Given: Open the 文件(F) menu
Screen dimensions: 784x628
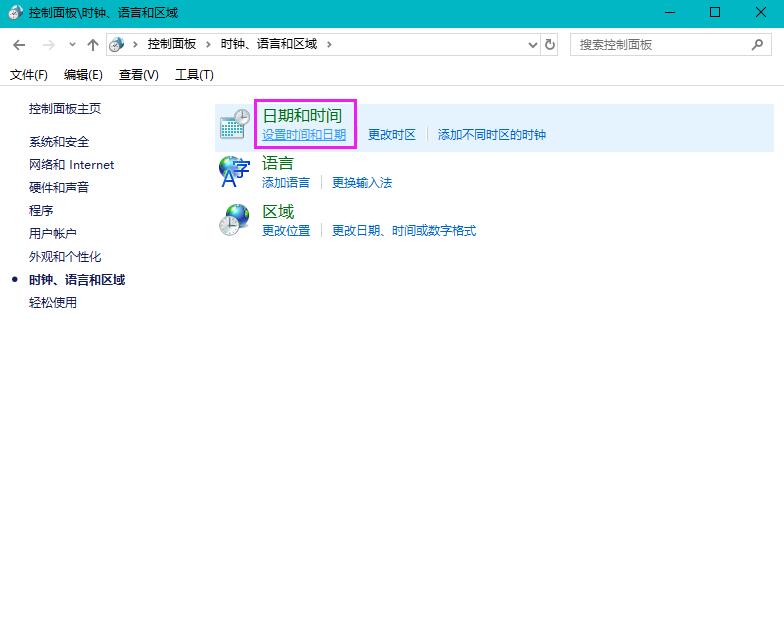Looking at the screenshot, I should click(29, 75).
